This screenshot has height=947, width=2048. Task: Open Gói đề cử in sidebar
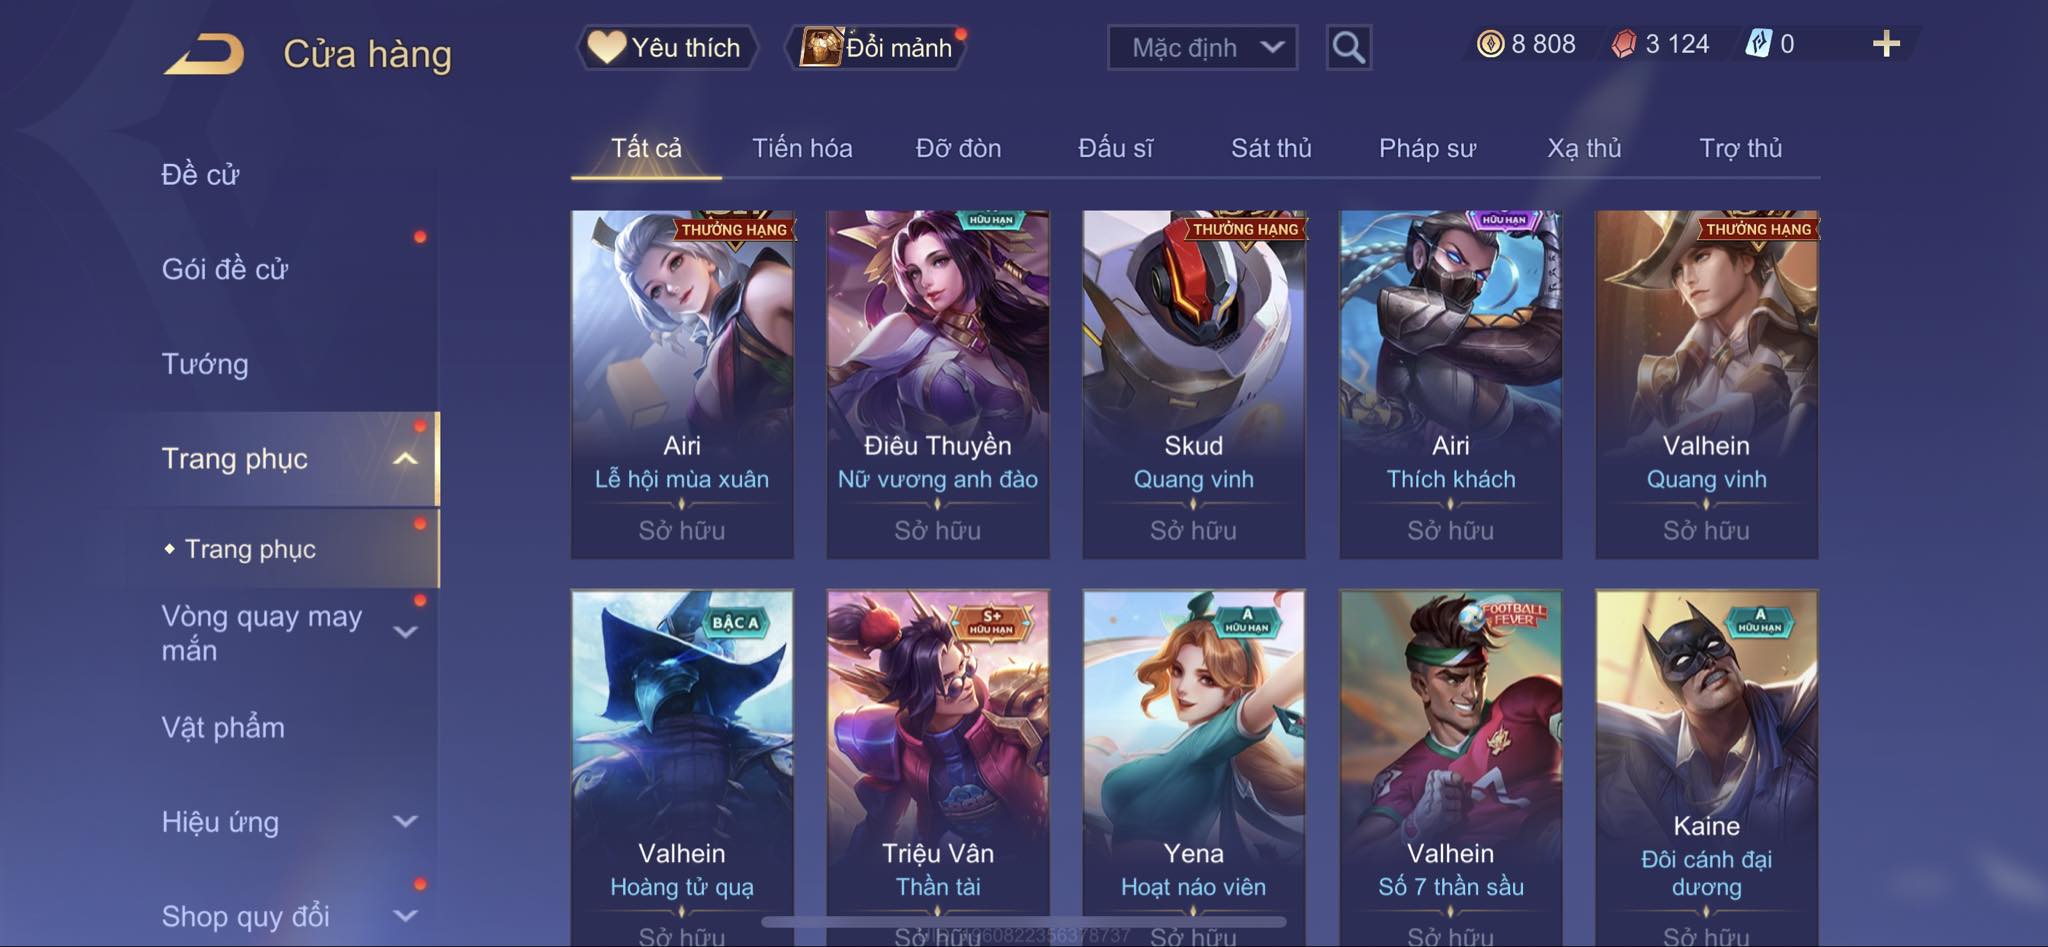225,269
